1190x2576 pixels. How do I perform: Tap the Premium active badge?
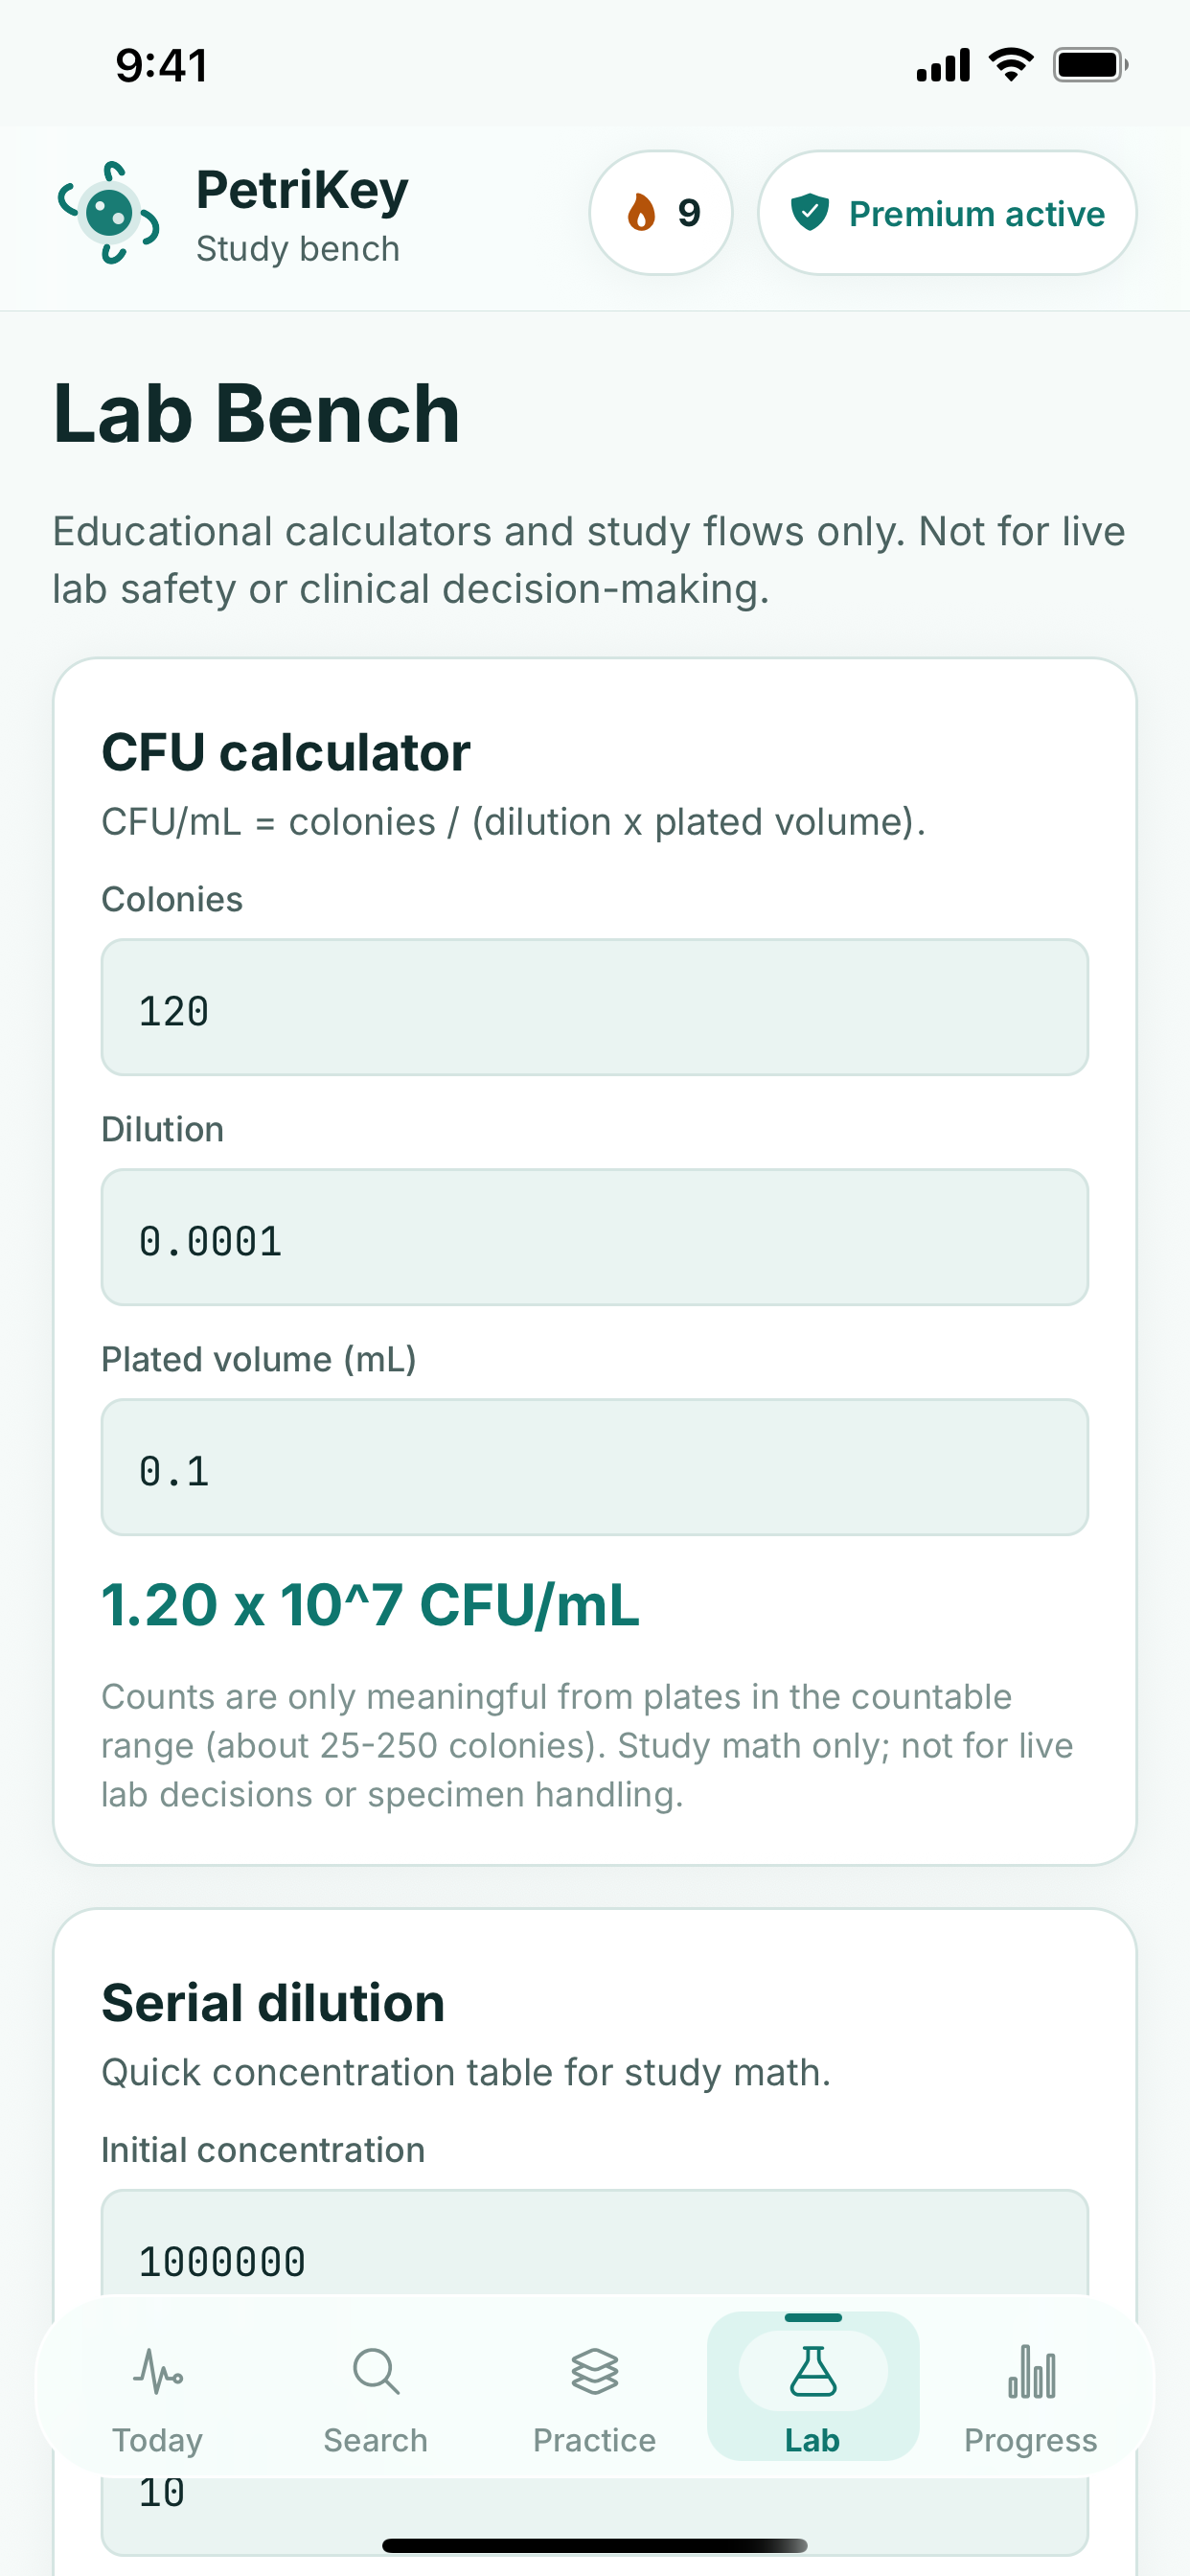point(946,212)
